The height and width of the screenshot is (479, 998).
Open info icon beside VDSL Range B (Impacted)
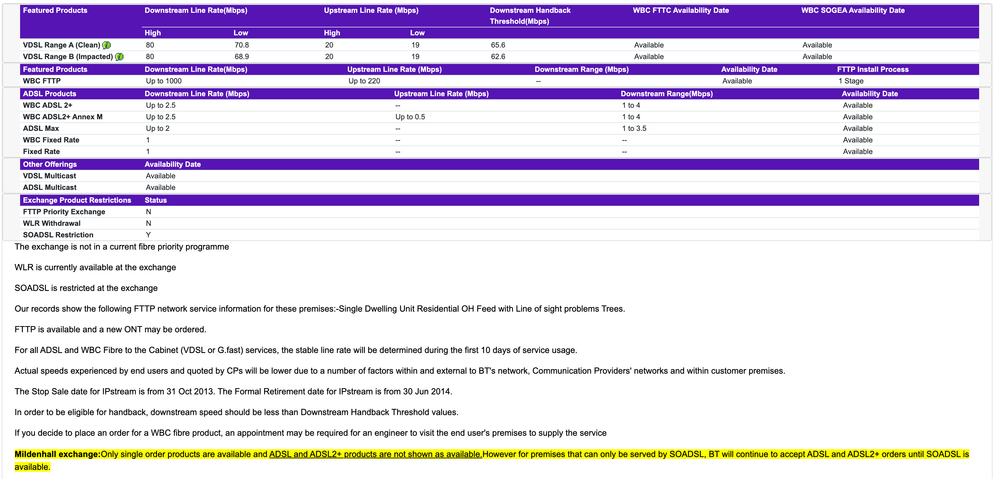click(x=119, y=57)
